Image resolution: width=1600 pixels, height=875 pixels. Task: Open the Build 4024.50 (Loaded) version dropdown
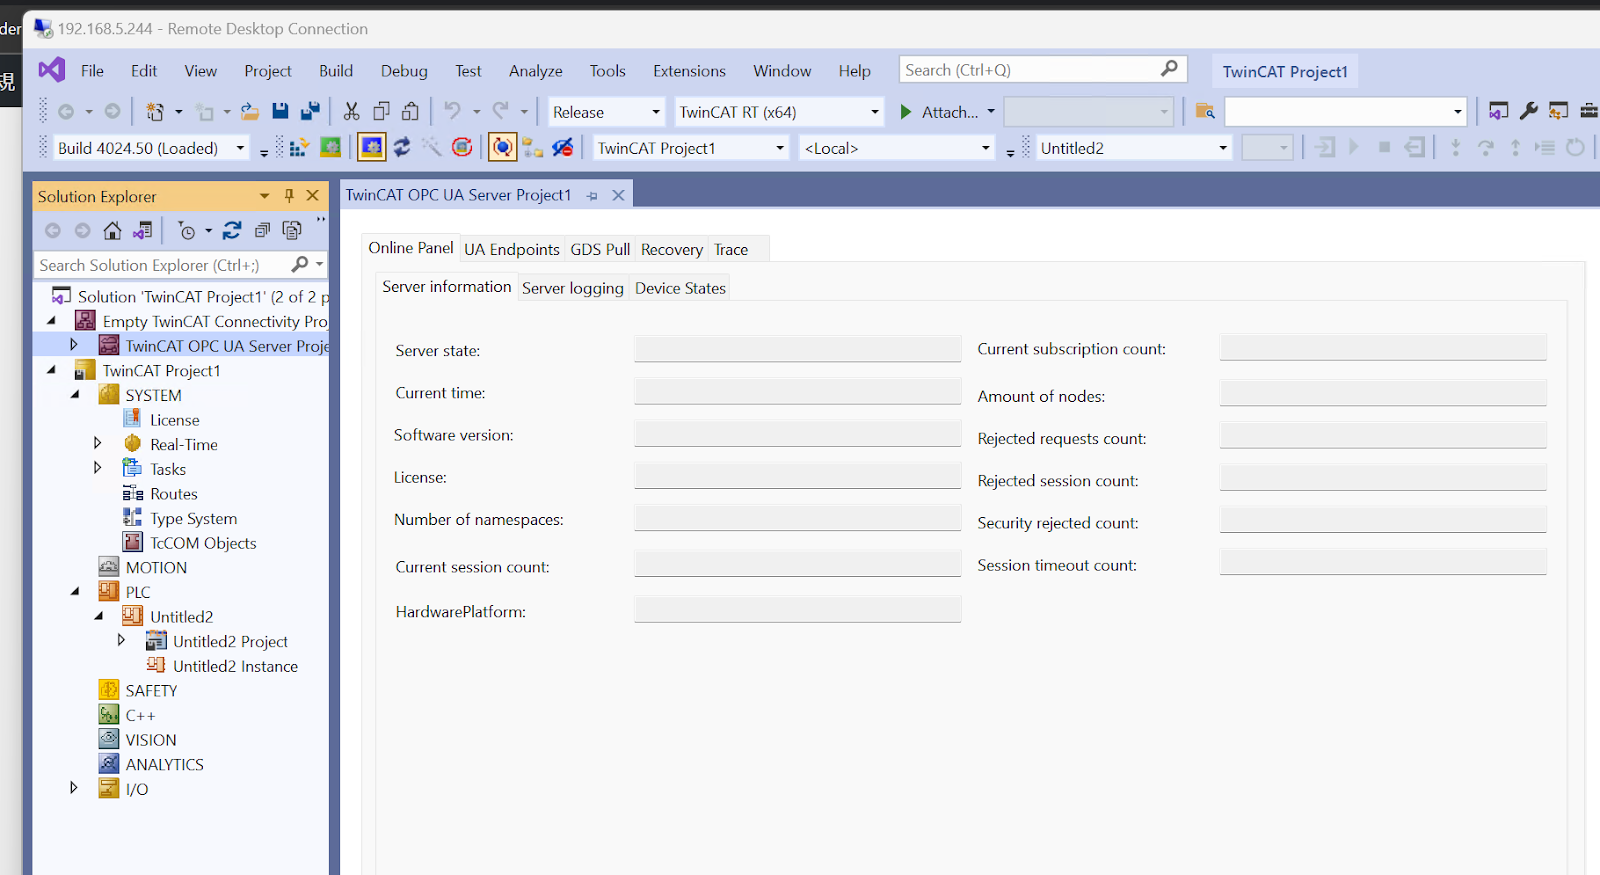240,148
